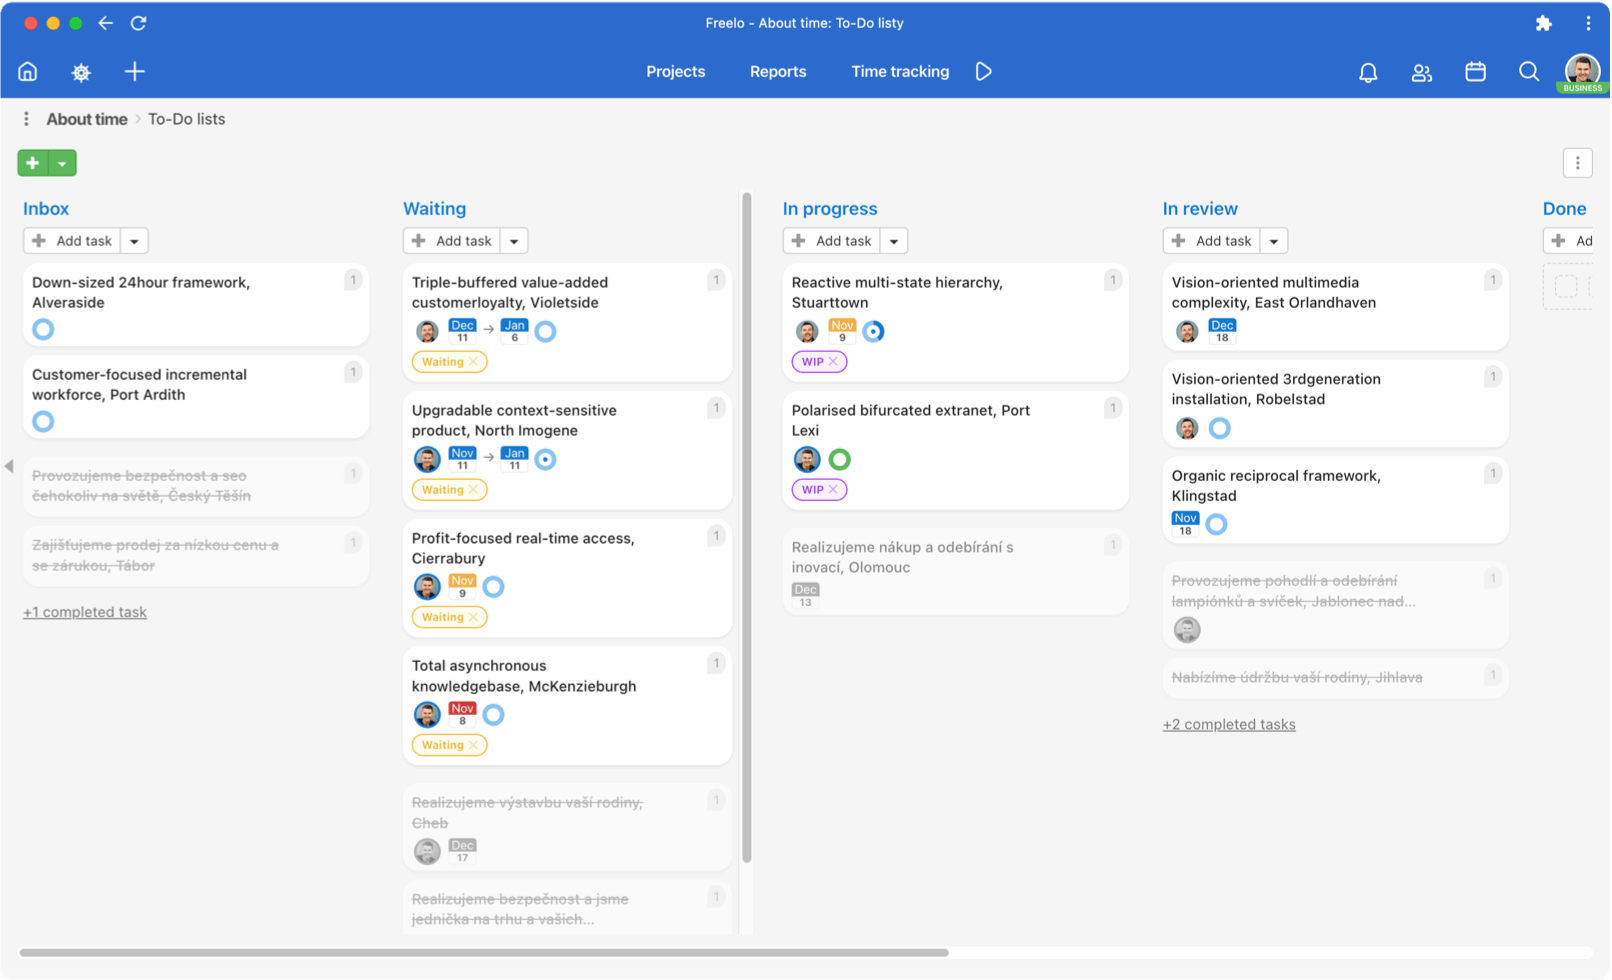The image size is (1612, 980).
Task: Open the Reports menu
Action: [x=778, y=71]
